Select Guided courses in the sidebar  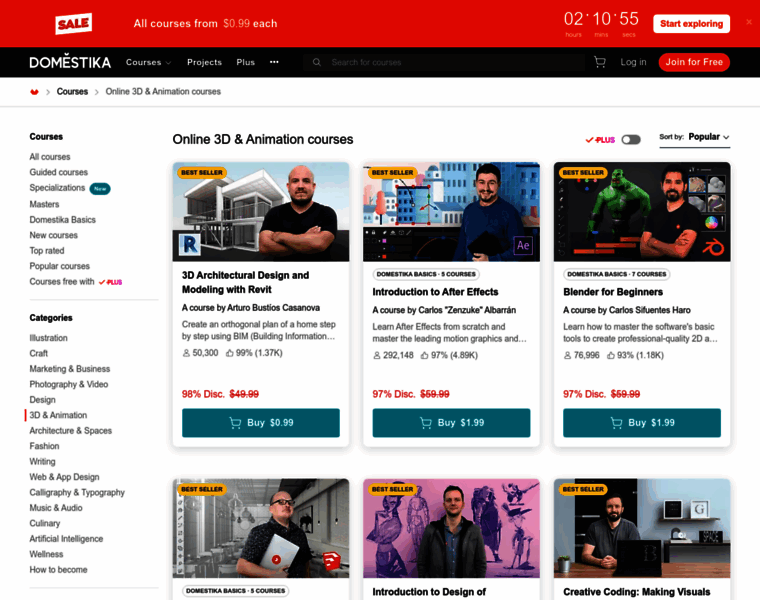click(59, 173)
